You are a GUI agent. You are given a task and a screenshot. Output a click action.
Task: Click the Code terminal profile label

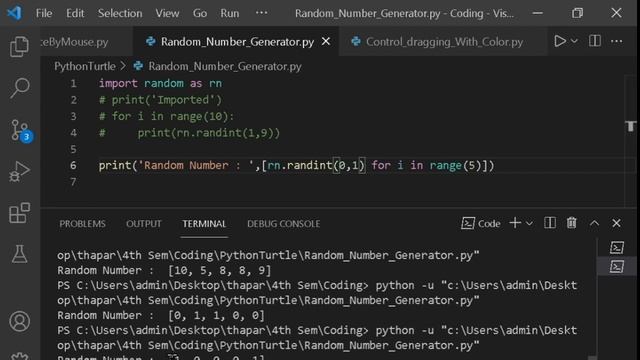pyautogui.click(x=481, y=223)
